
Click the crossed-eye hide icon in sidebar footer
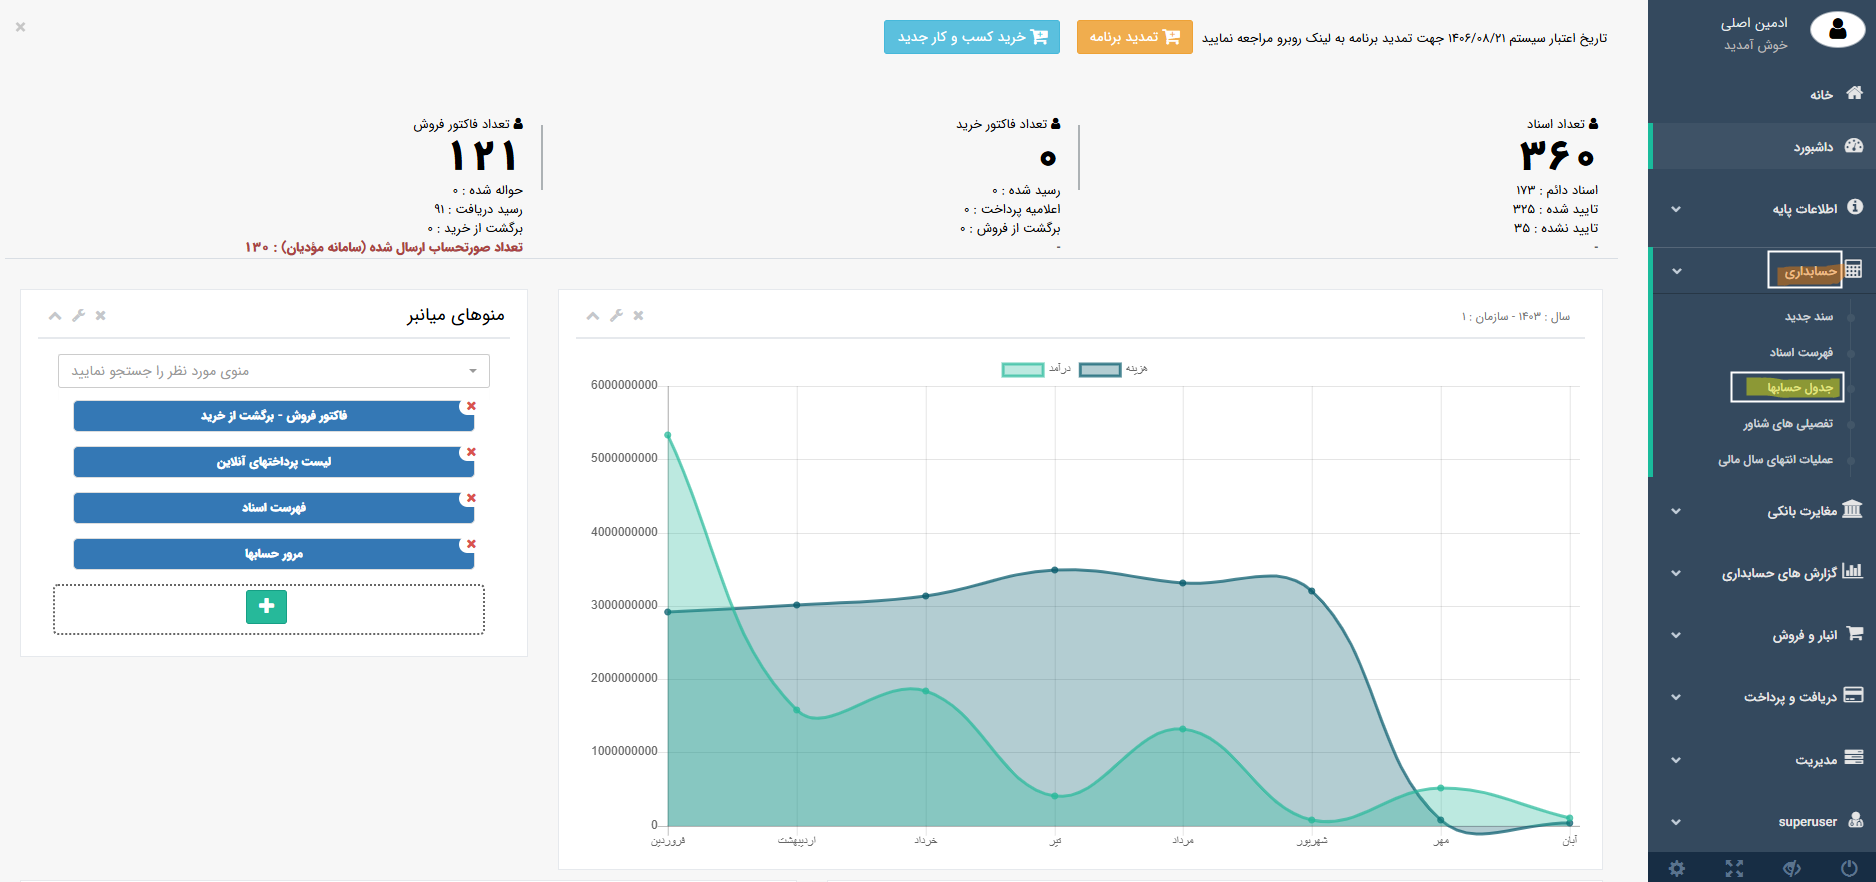pyautogui.click(x=1792, y=868)
